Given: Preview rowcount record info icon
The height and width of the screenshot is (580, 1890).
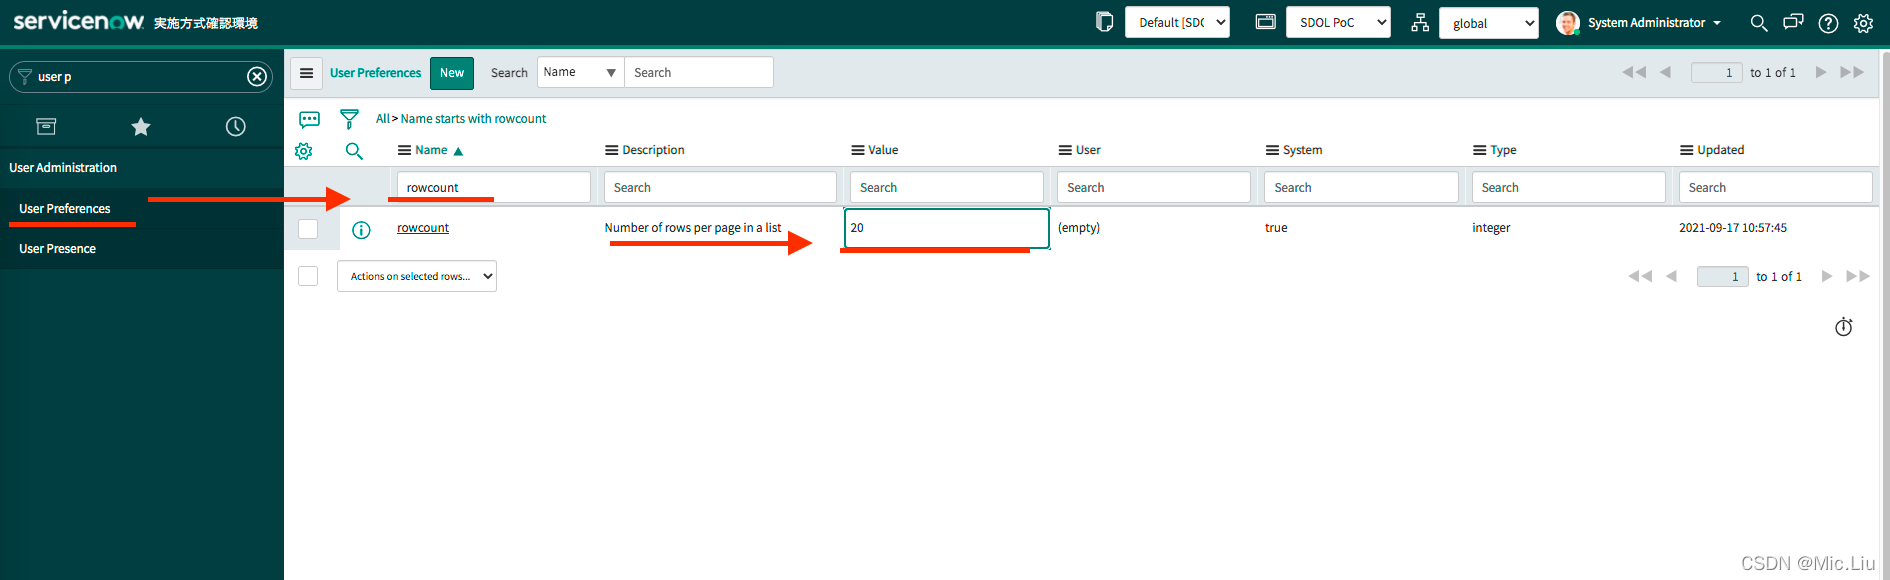Looking at the screenshot, I should (361, 230).
